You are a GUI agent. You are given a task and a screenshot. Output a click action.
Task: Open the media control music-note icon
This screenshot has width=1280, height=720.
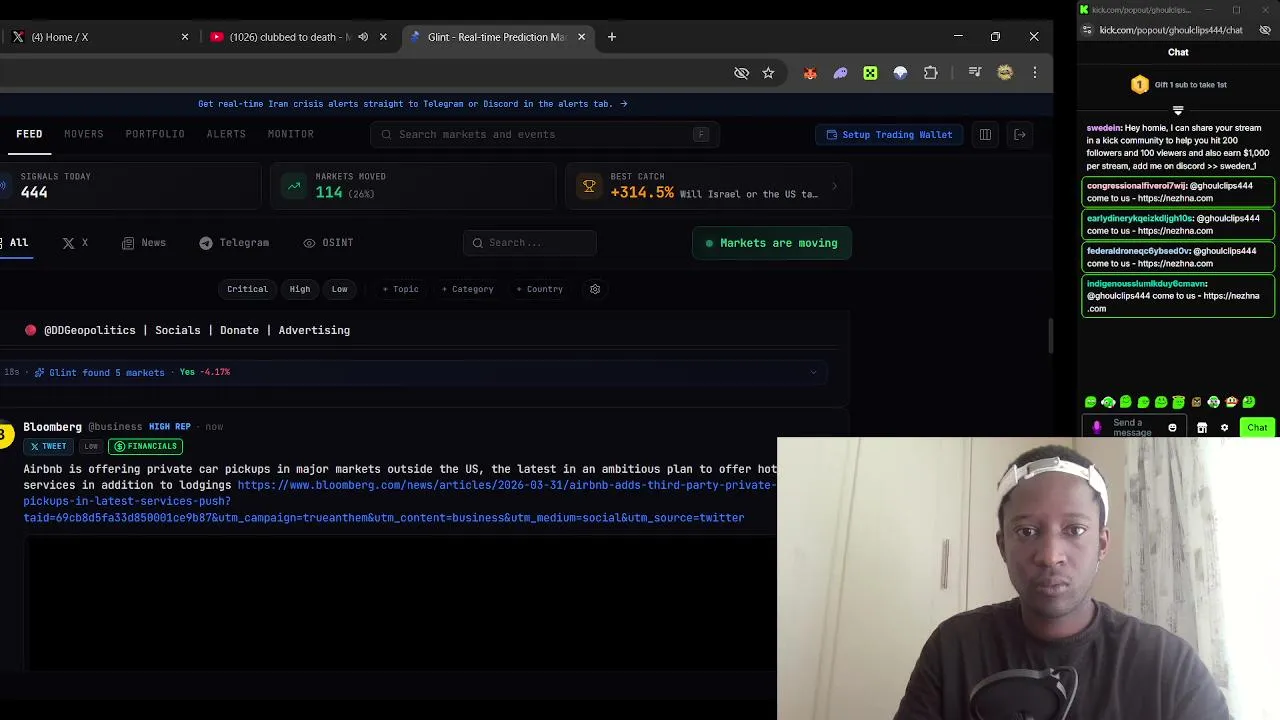[x=975, y=73]
